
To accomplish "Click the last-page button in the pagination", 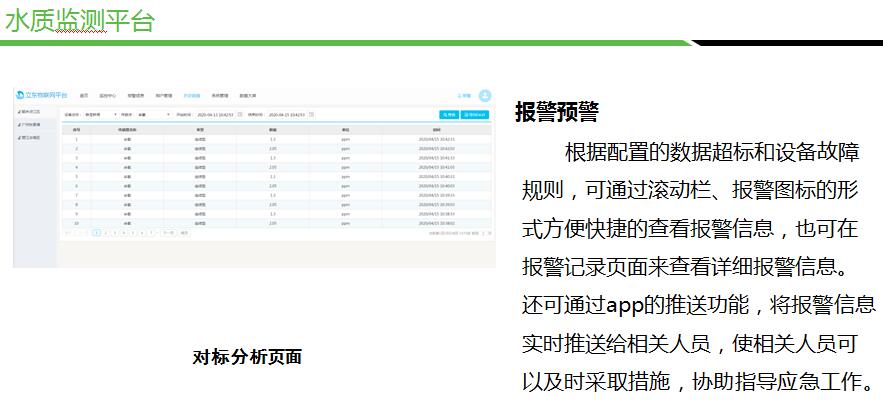I will [184, 232].
